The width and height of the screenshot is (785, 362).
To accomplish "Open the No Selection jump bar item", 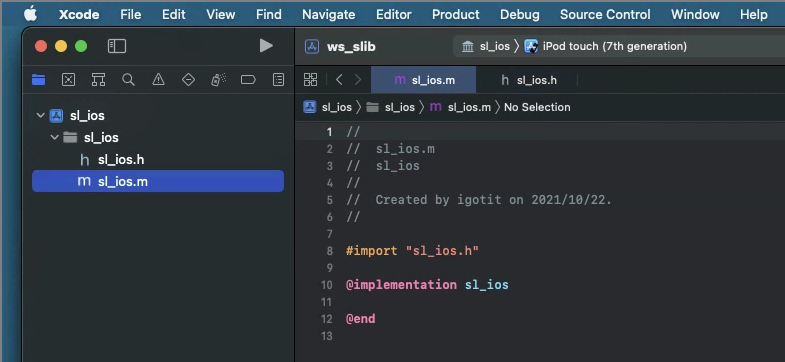I will point(537,107).
